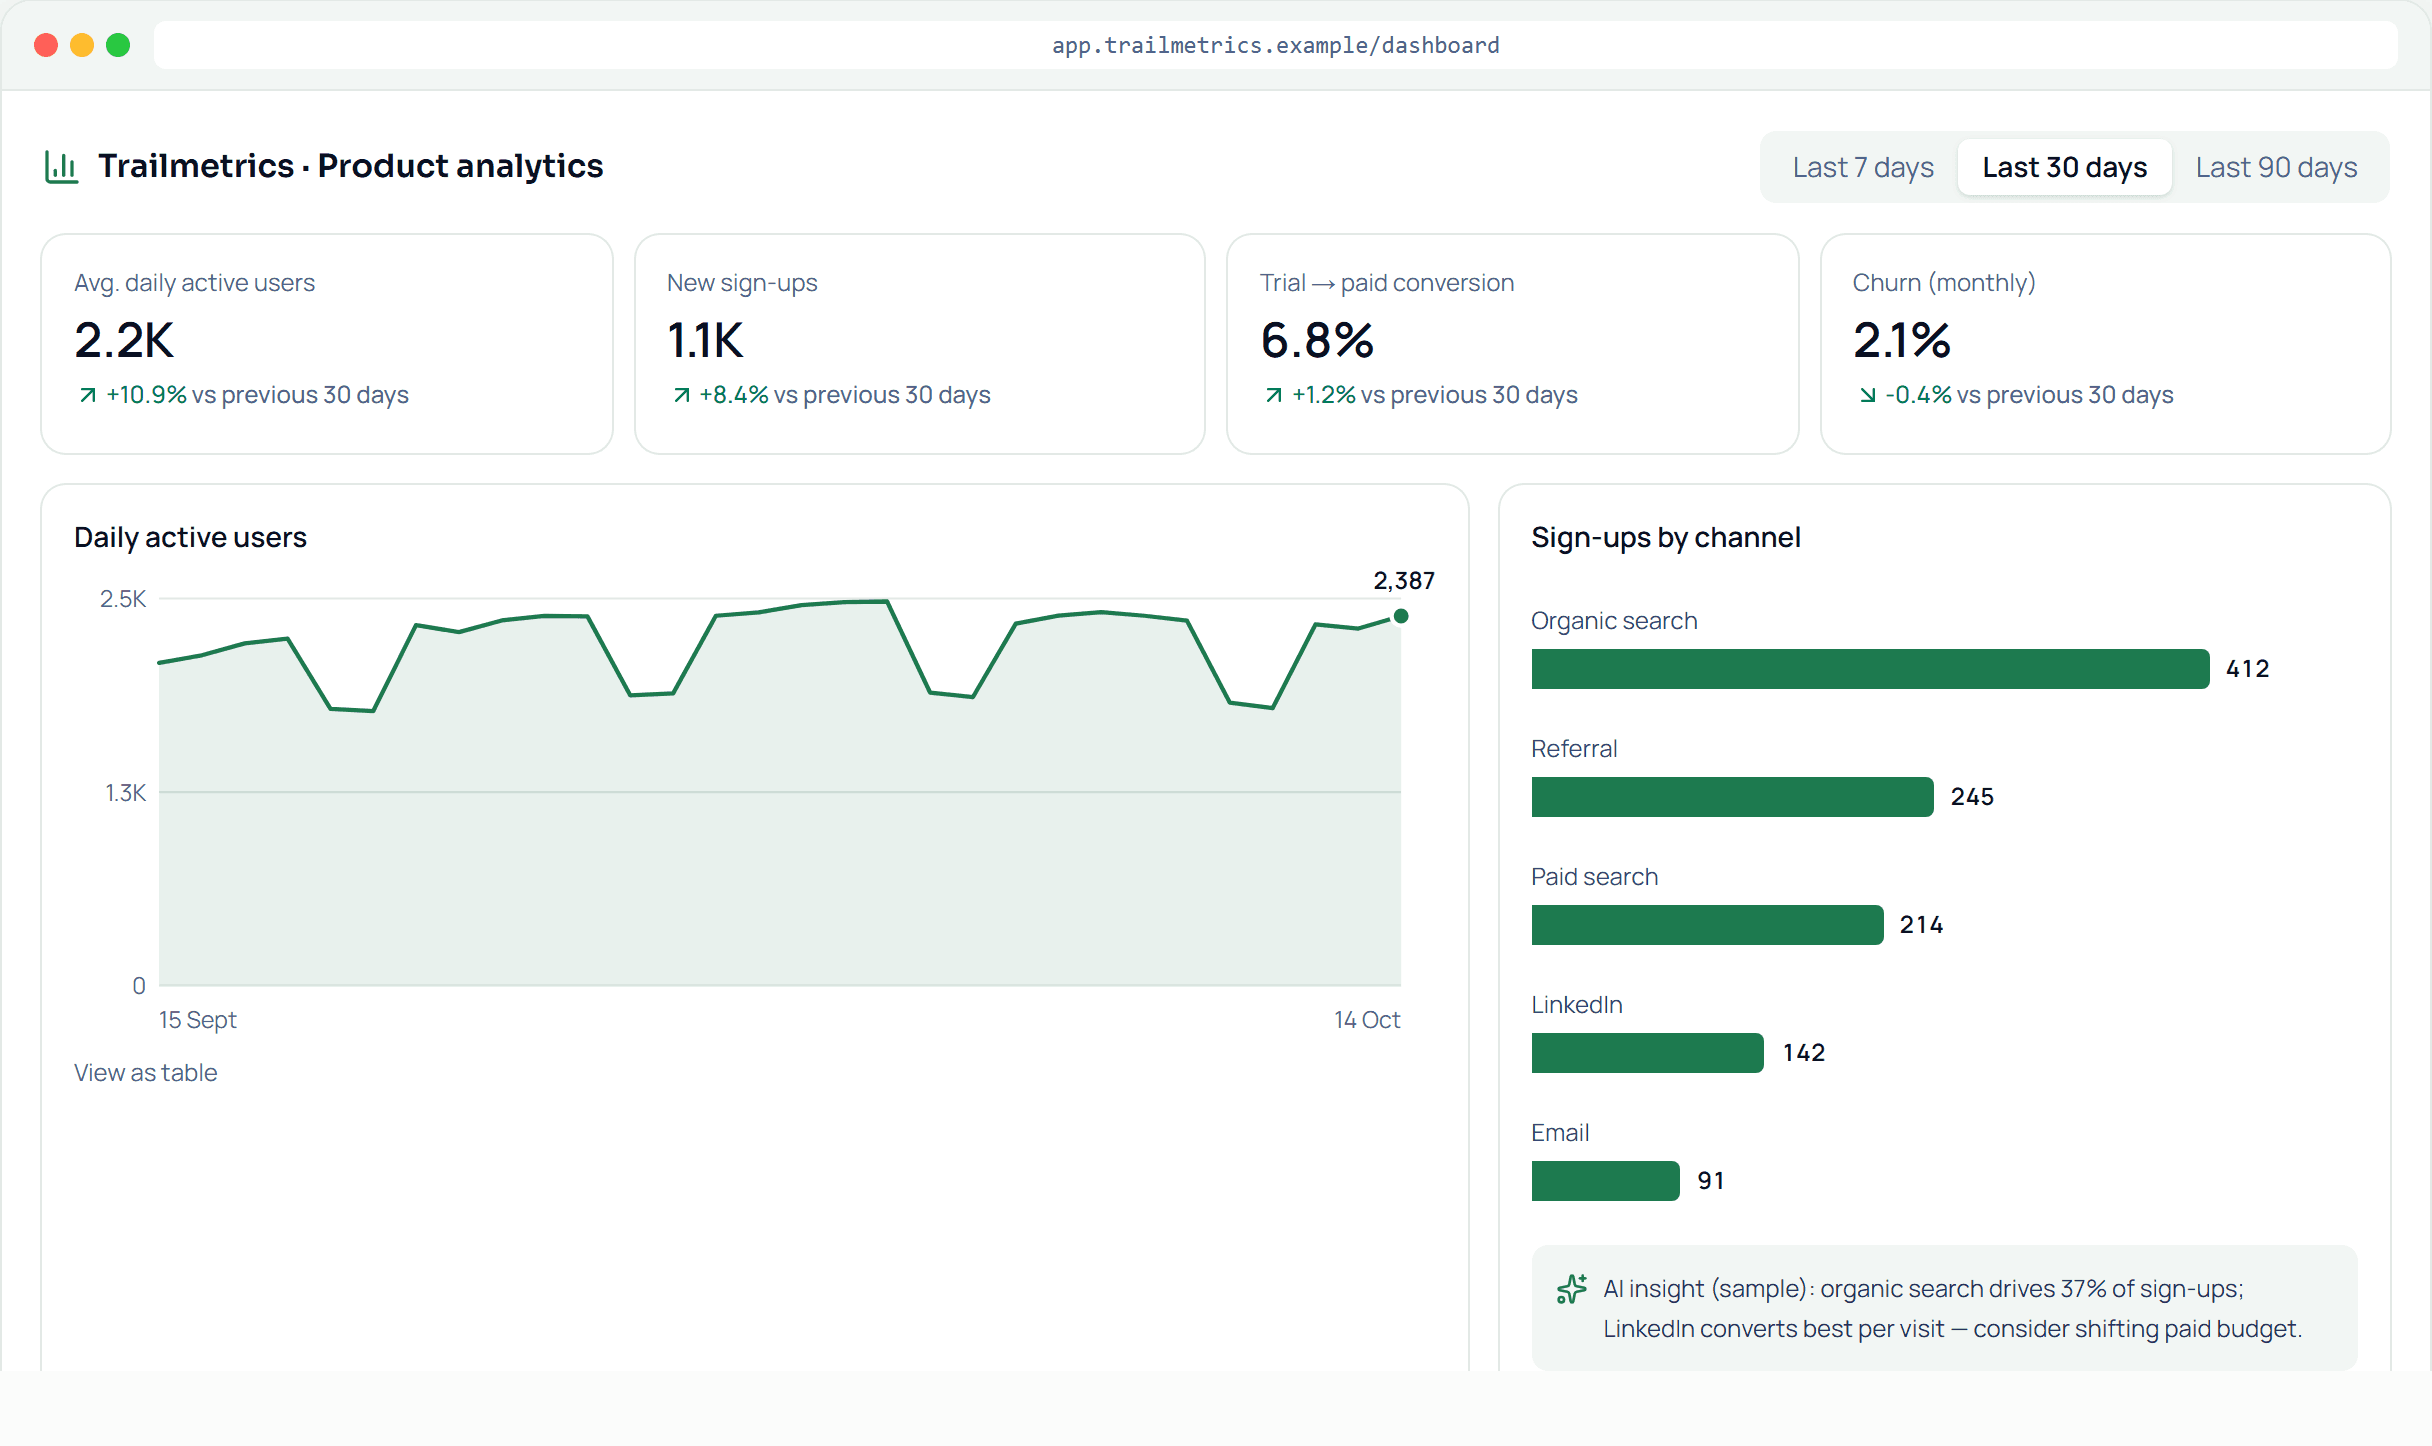This screenshot has width=2432, height=1446.
Task: Click the AI insight sparkle icon
Action: tap(1572, 1289)
